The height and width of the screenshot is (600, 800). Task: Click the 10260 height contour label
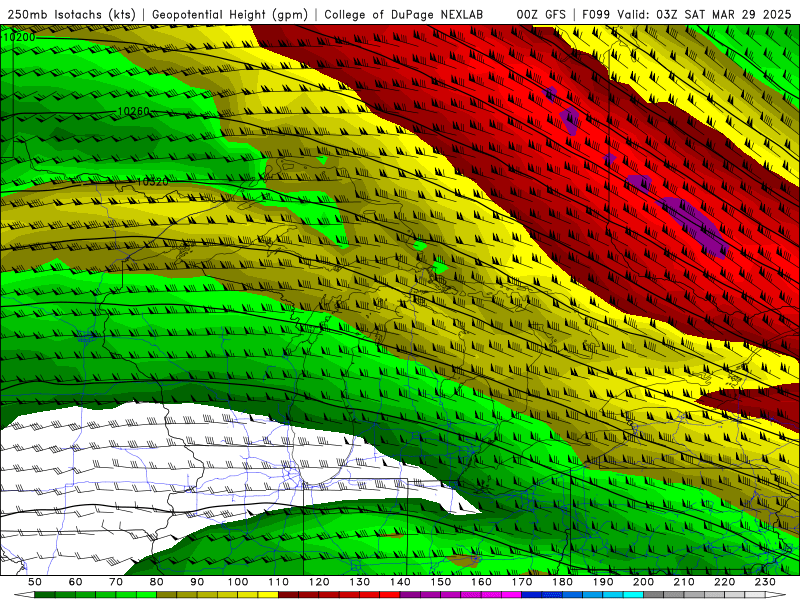pyautogui.click(x=134, y=111)
